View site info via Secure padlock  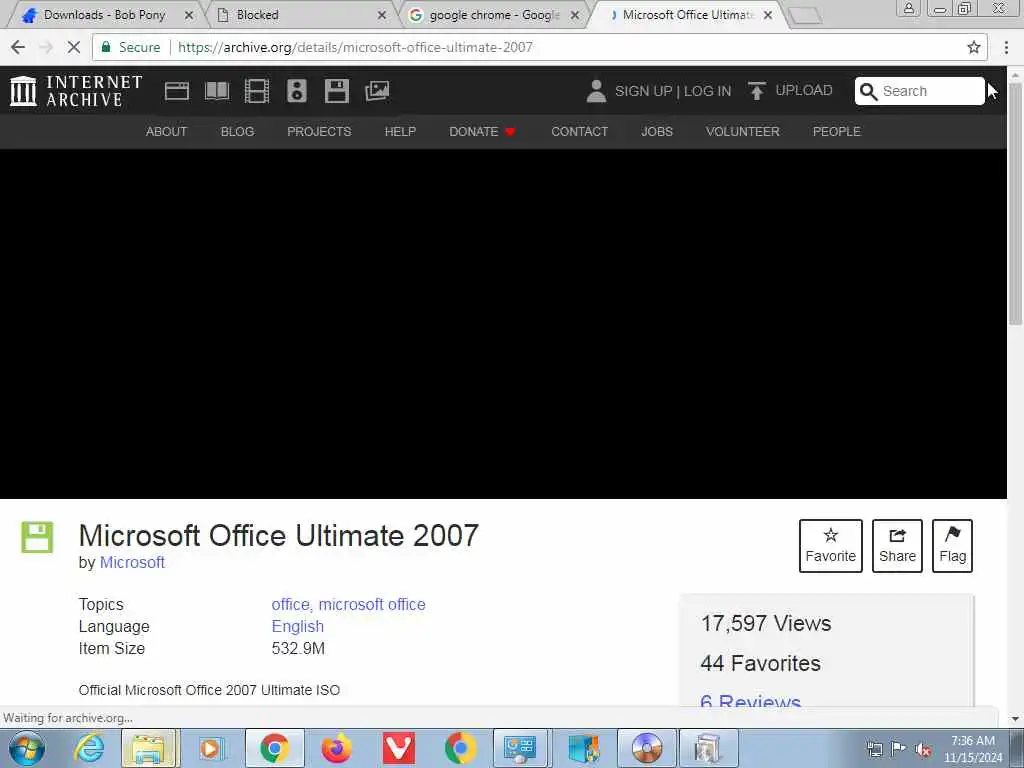pos(130,47)
